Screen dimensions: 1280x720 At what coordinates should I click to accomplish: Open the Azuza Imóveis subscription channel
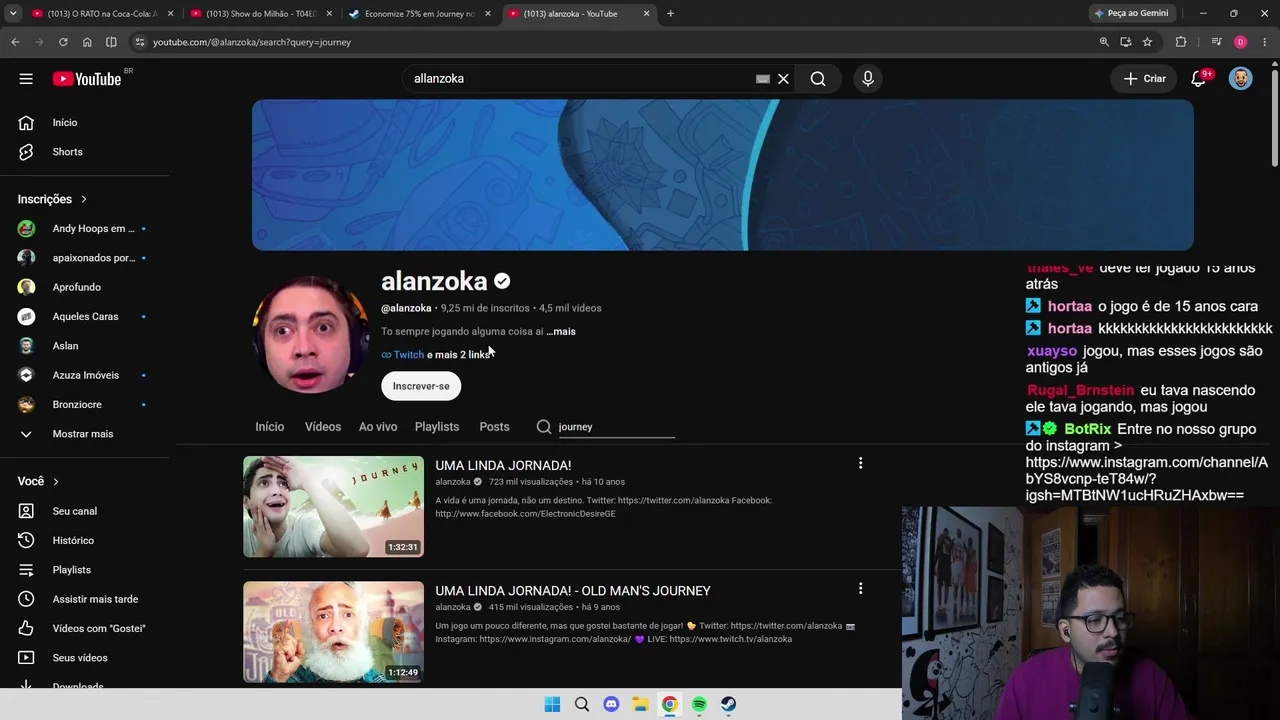click(x=87, y=375)
